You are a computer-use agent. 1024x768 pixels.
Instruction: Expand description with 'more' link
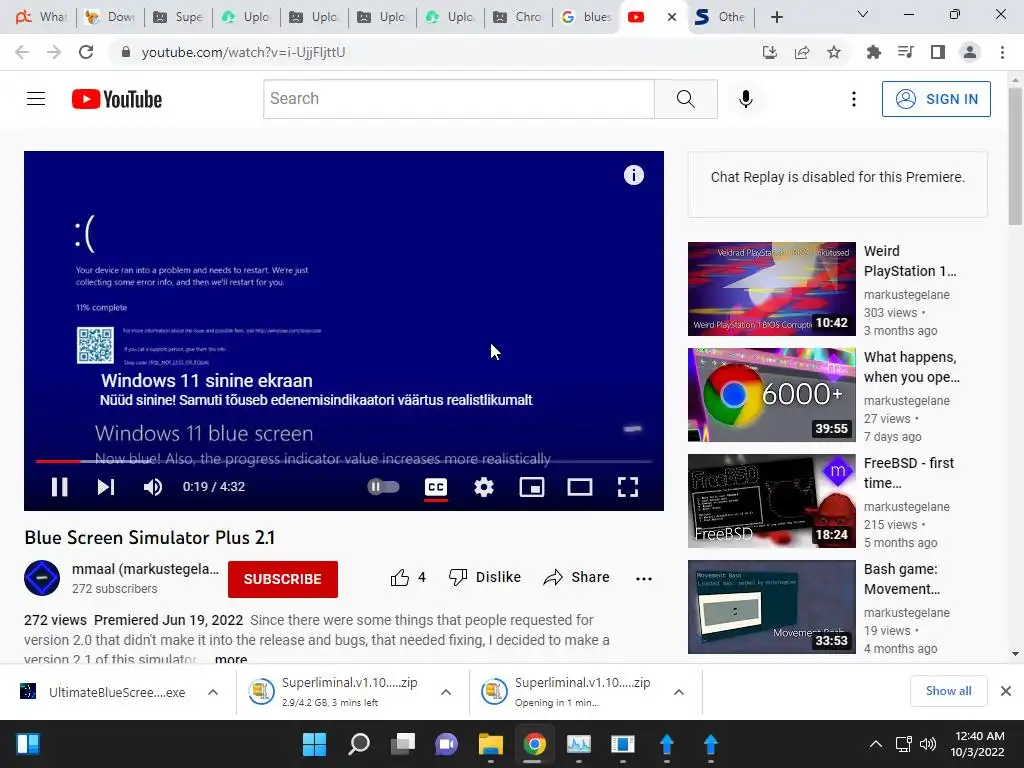tap(231, 659)
